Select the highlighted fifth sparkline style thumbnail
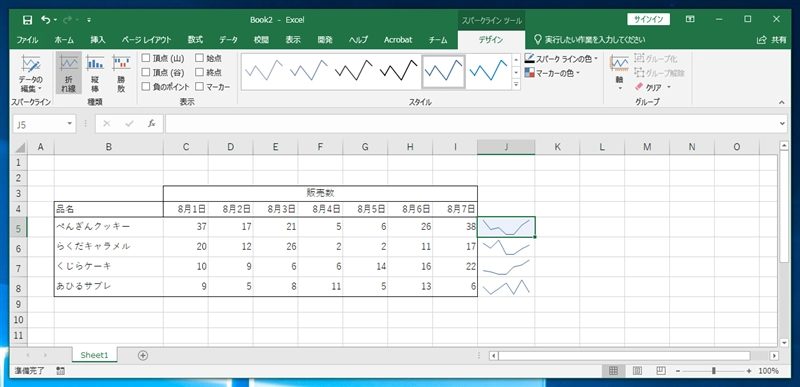This screenshot has height=387, width=800. point(443,72)
